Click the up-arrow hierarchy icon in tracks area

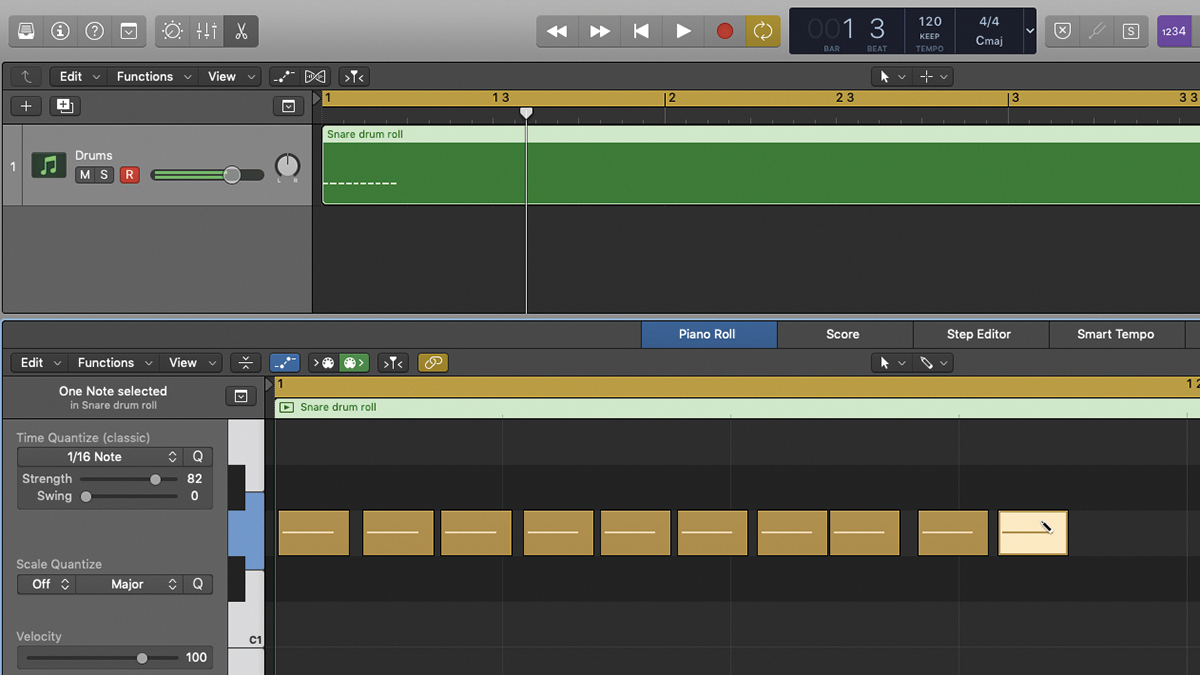point(26,76)
